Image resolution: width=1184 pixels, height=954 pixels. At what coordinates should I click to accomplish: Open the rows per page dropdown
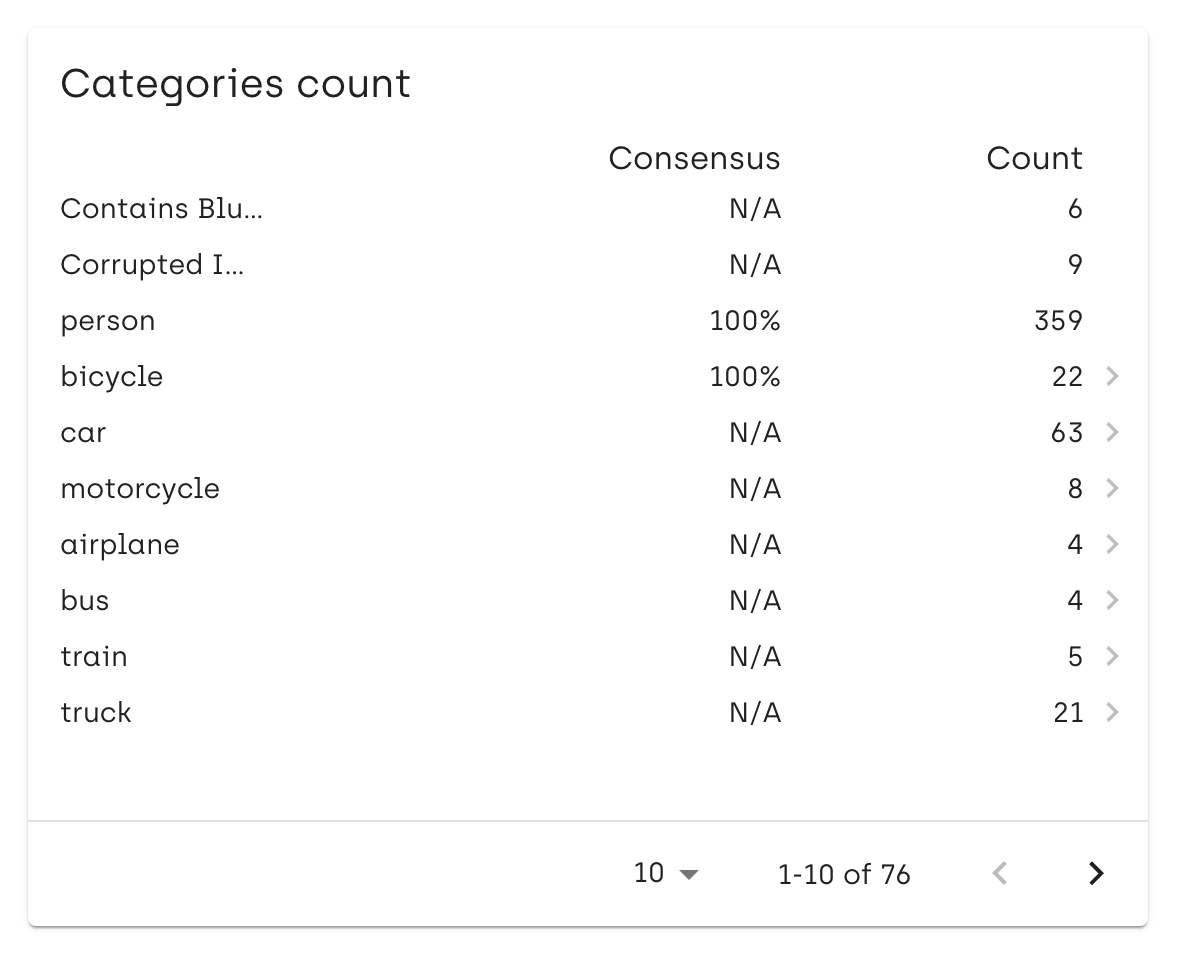[x=666, y=873]
